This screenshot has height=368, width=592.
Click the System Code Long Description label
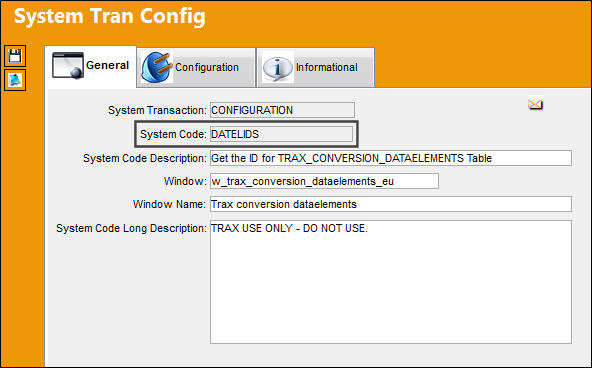pyautogui.click(x=131, y=228)
